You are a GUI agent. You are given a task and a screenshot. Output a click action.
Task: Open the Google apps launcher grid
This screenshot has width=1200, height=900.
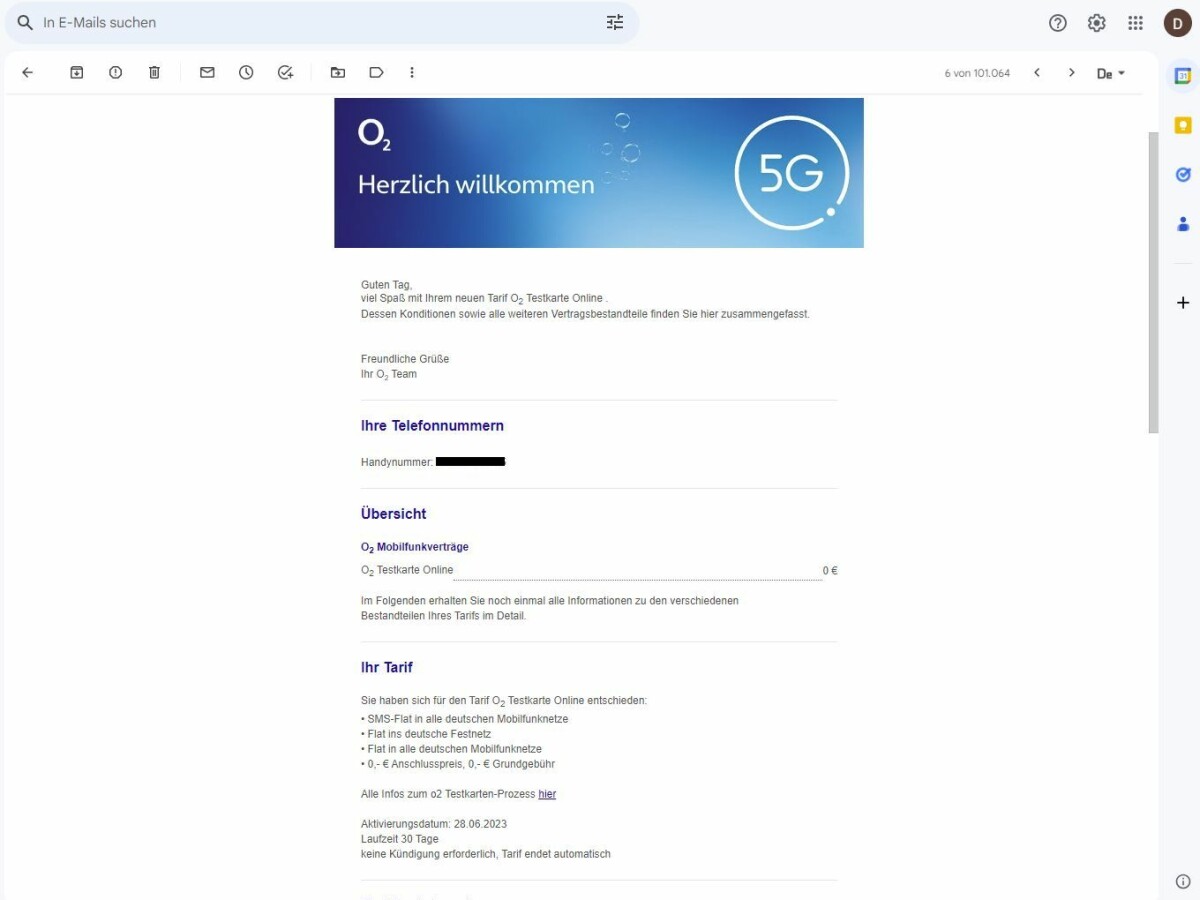[x=1135, y=22]
